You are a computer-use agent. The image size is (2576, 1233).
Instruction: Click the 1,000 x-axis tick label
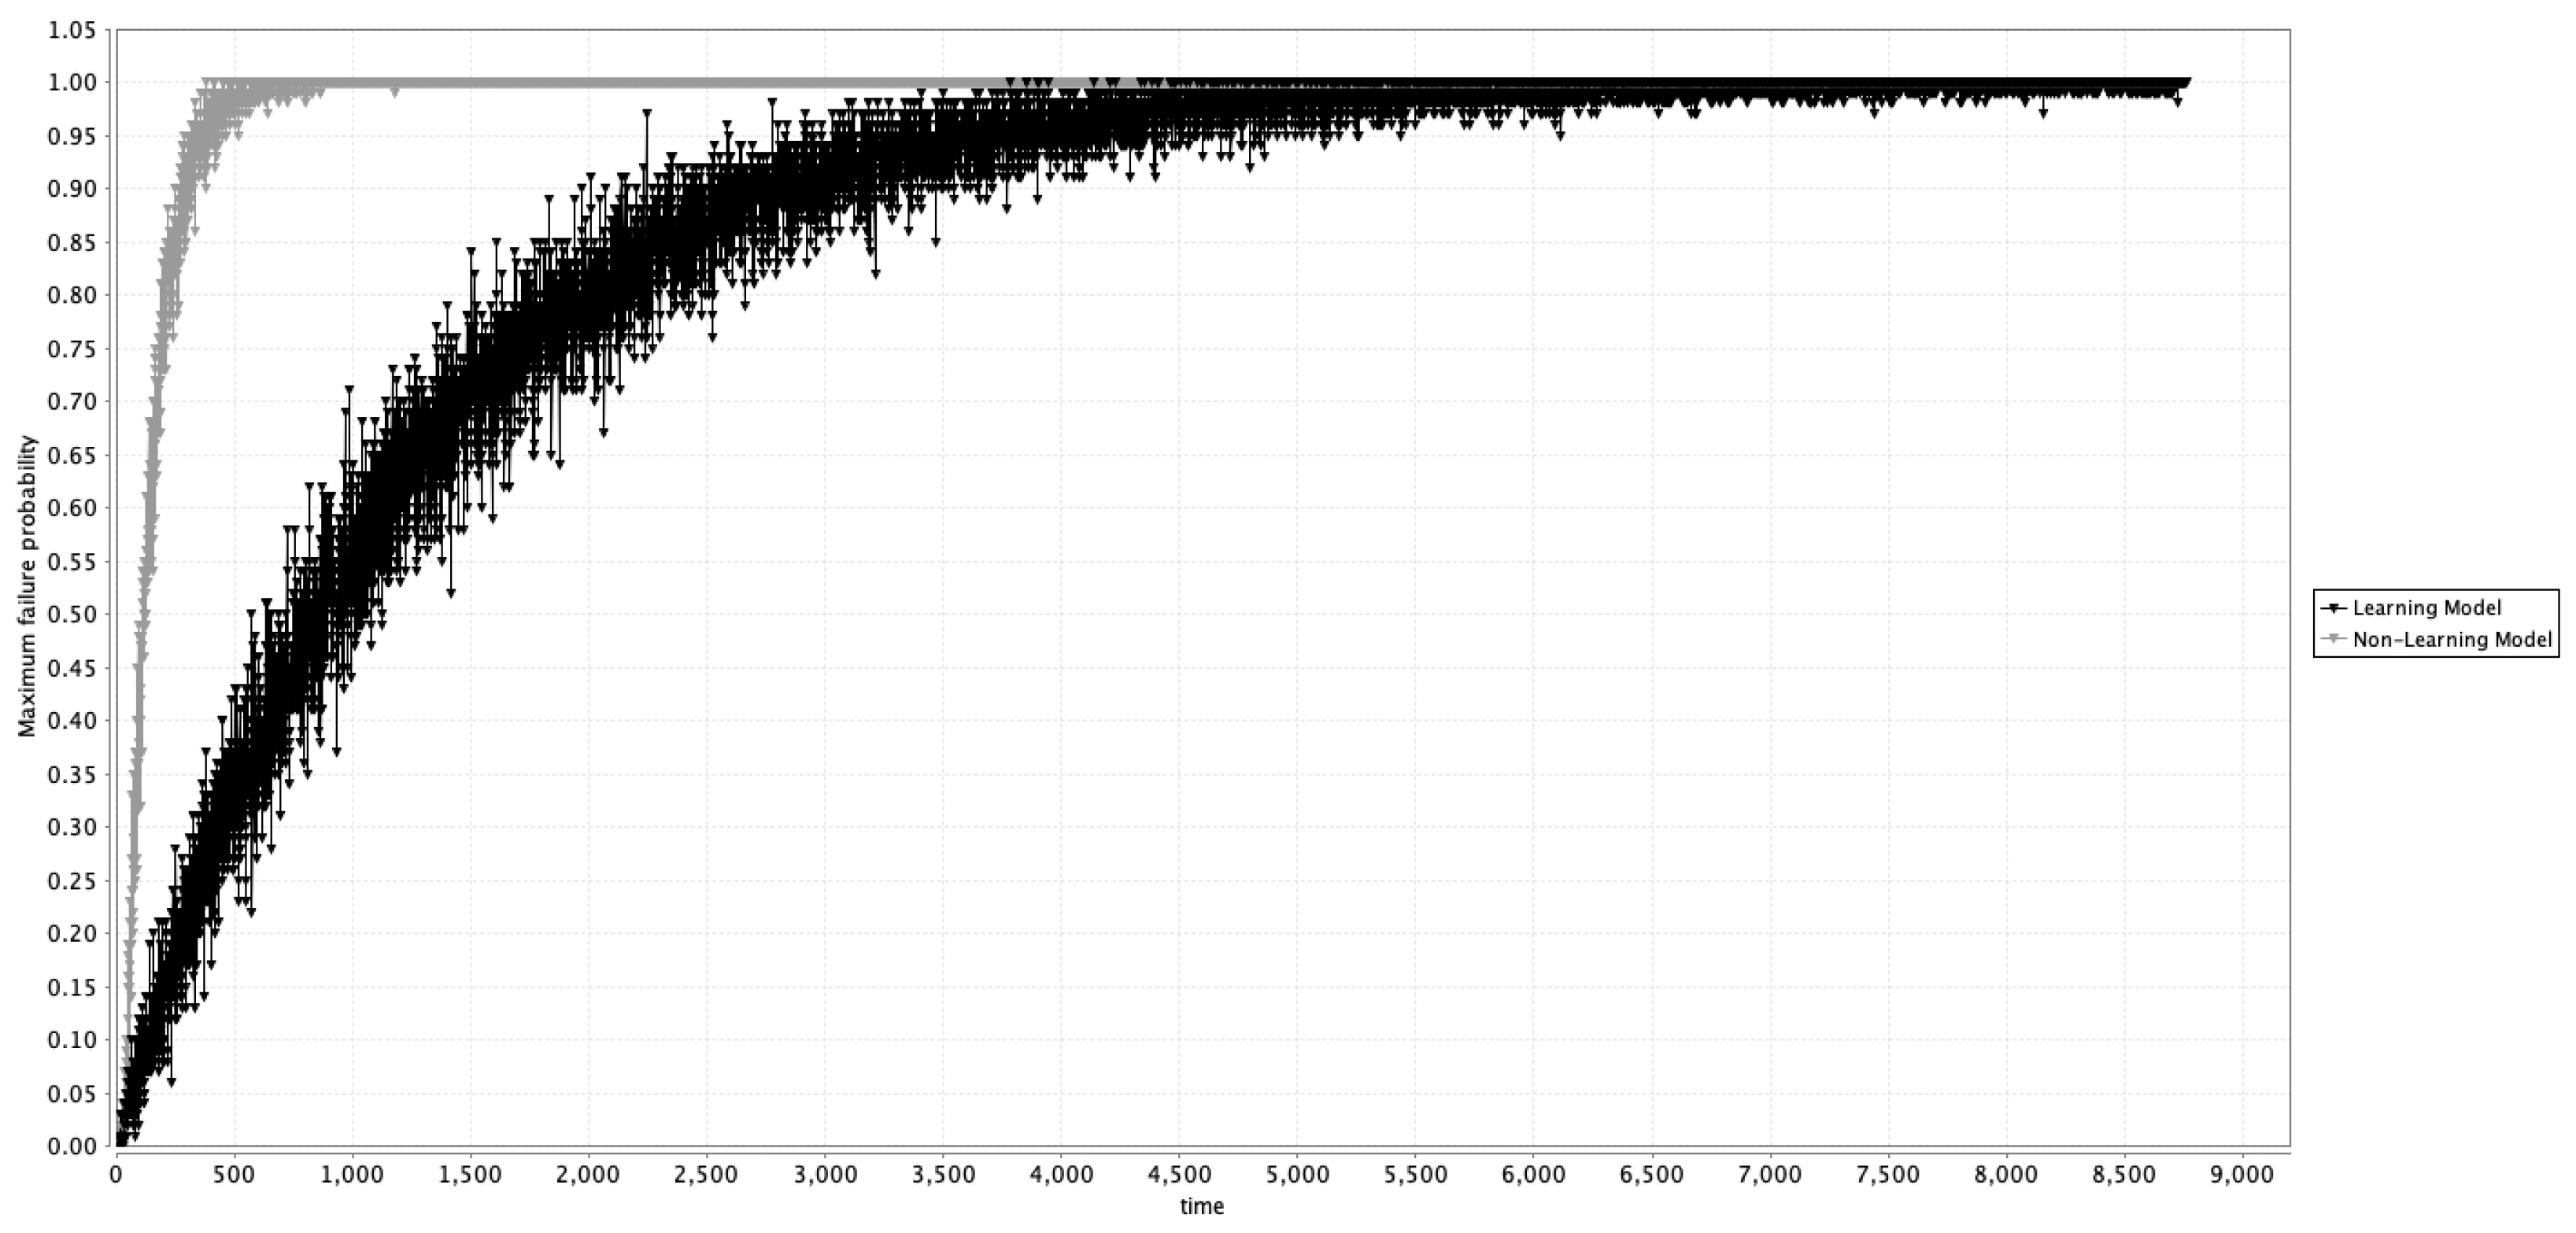click(x=352, y=1174)
